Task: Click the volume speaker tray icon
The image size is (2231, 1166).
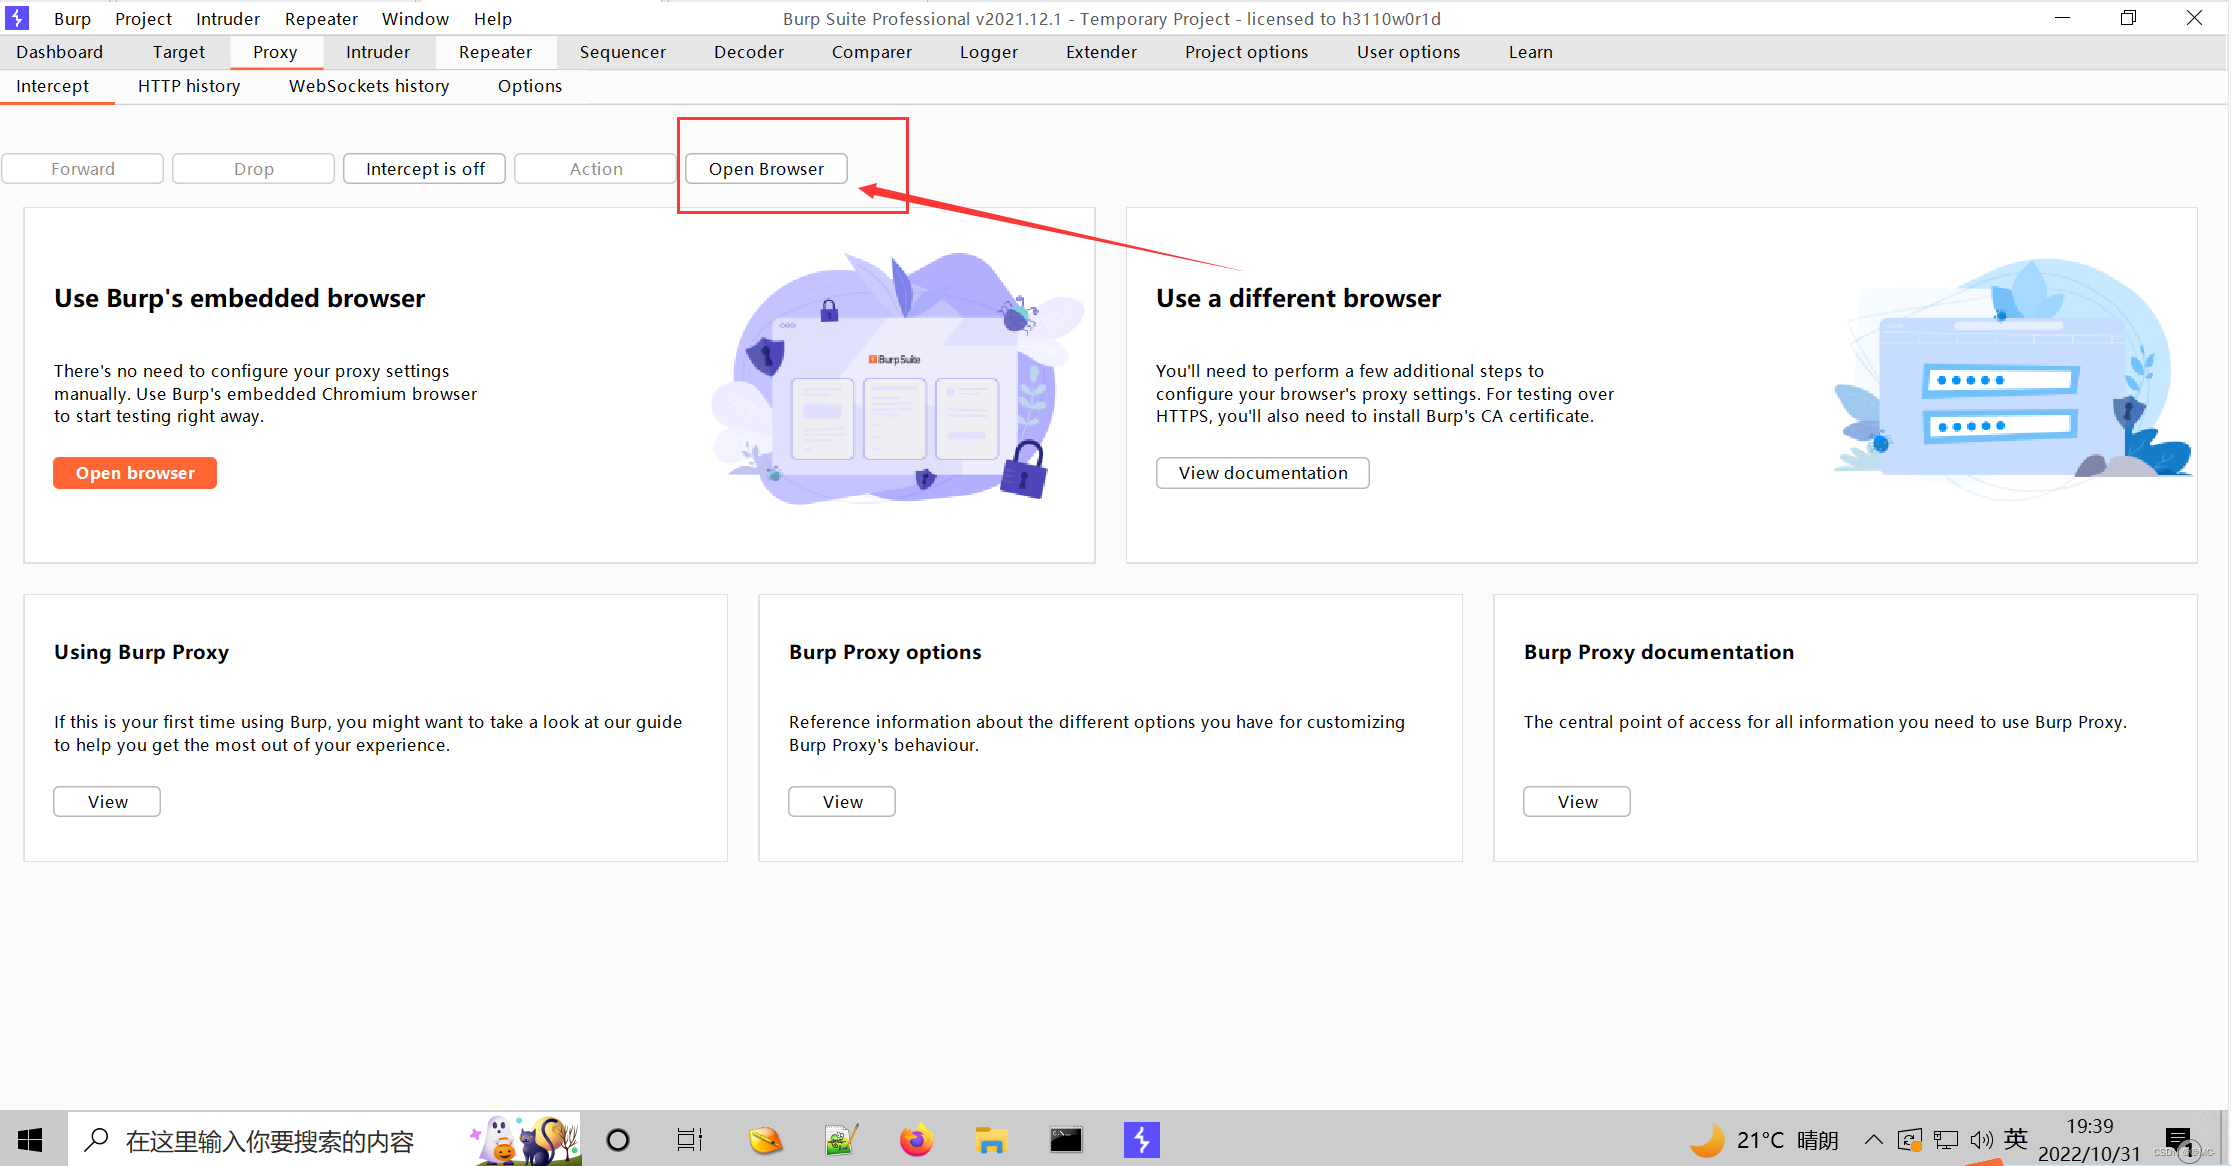Action: click(x=1981, y=1140)
